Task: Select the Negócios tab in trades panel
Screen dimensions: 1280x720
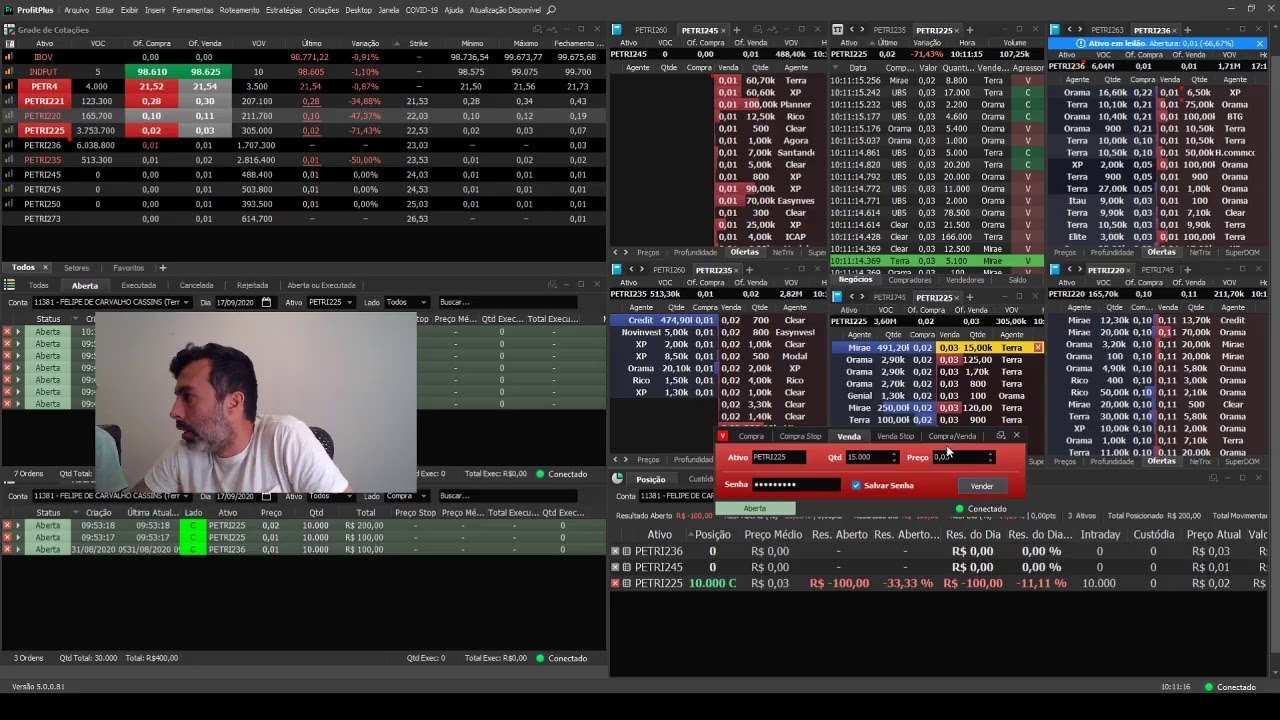Action: (x=855, y=280)
